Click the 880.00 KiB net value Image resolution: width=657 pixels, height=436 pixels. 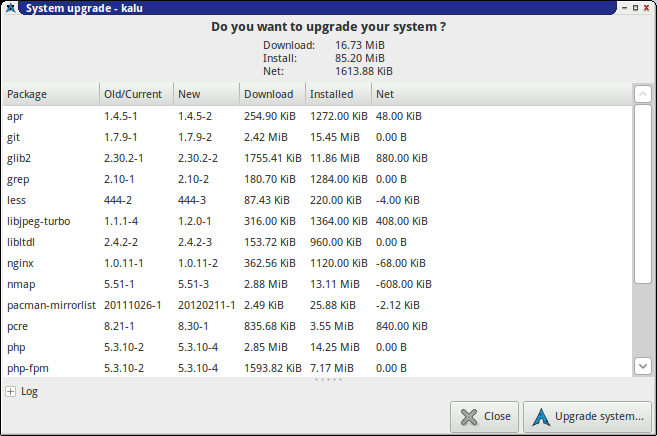(x=401, y=158)
